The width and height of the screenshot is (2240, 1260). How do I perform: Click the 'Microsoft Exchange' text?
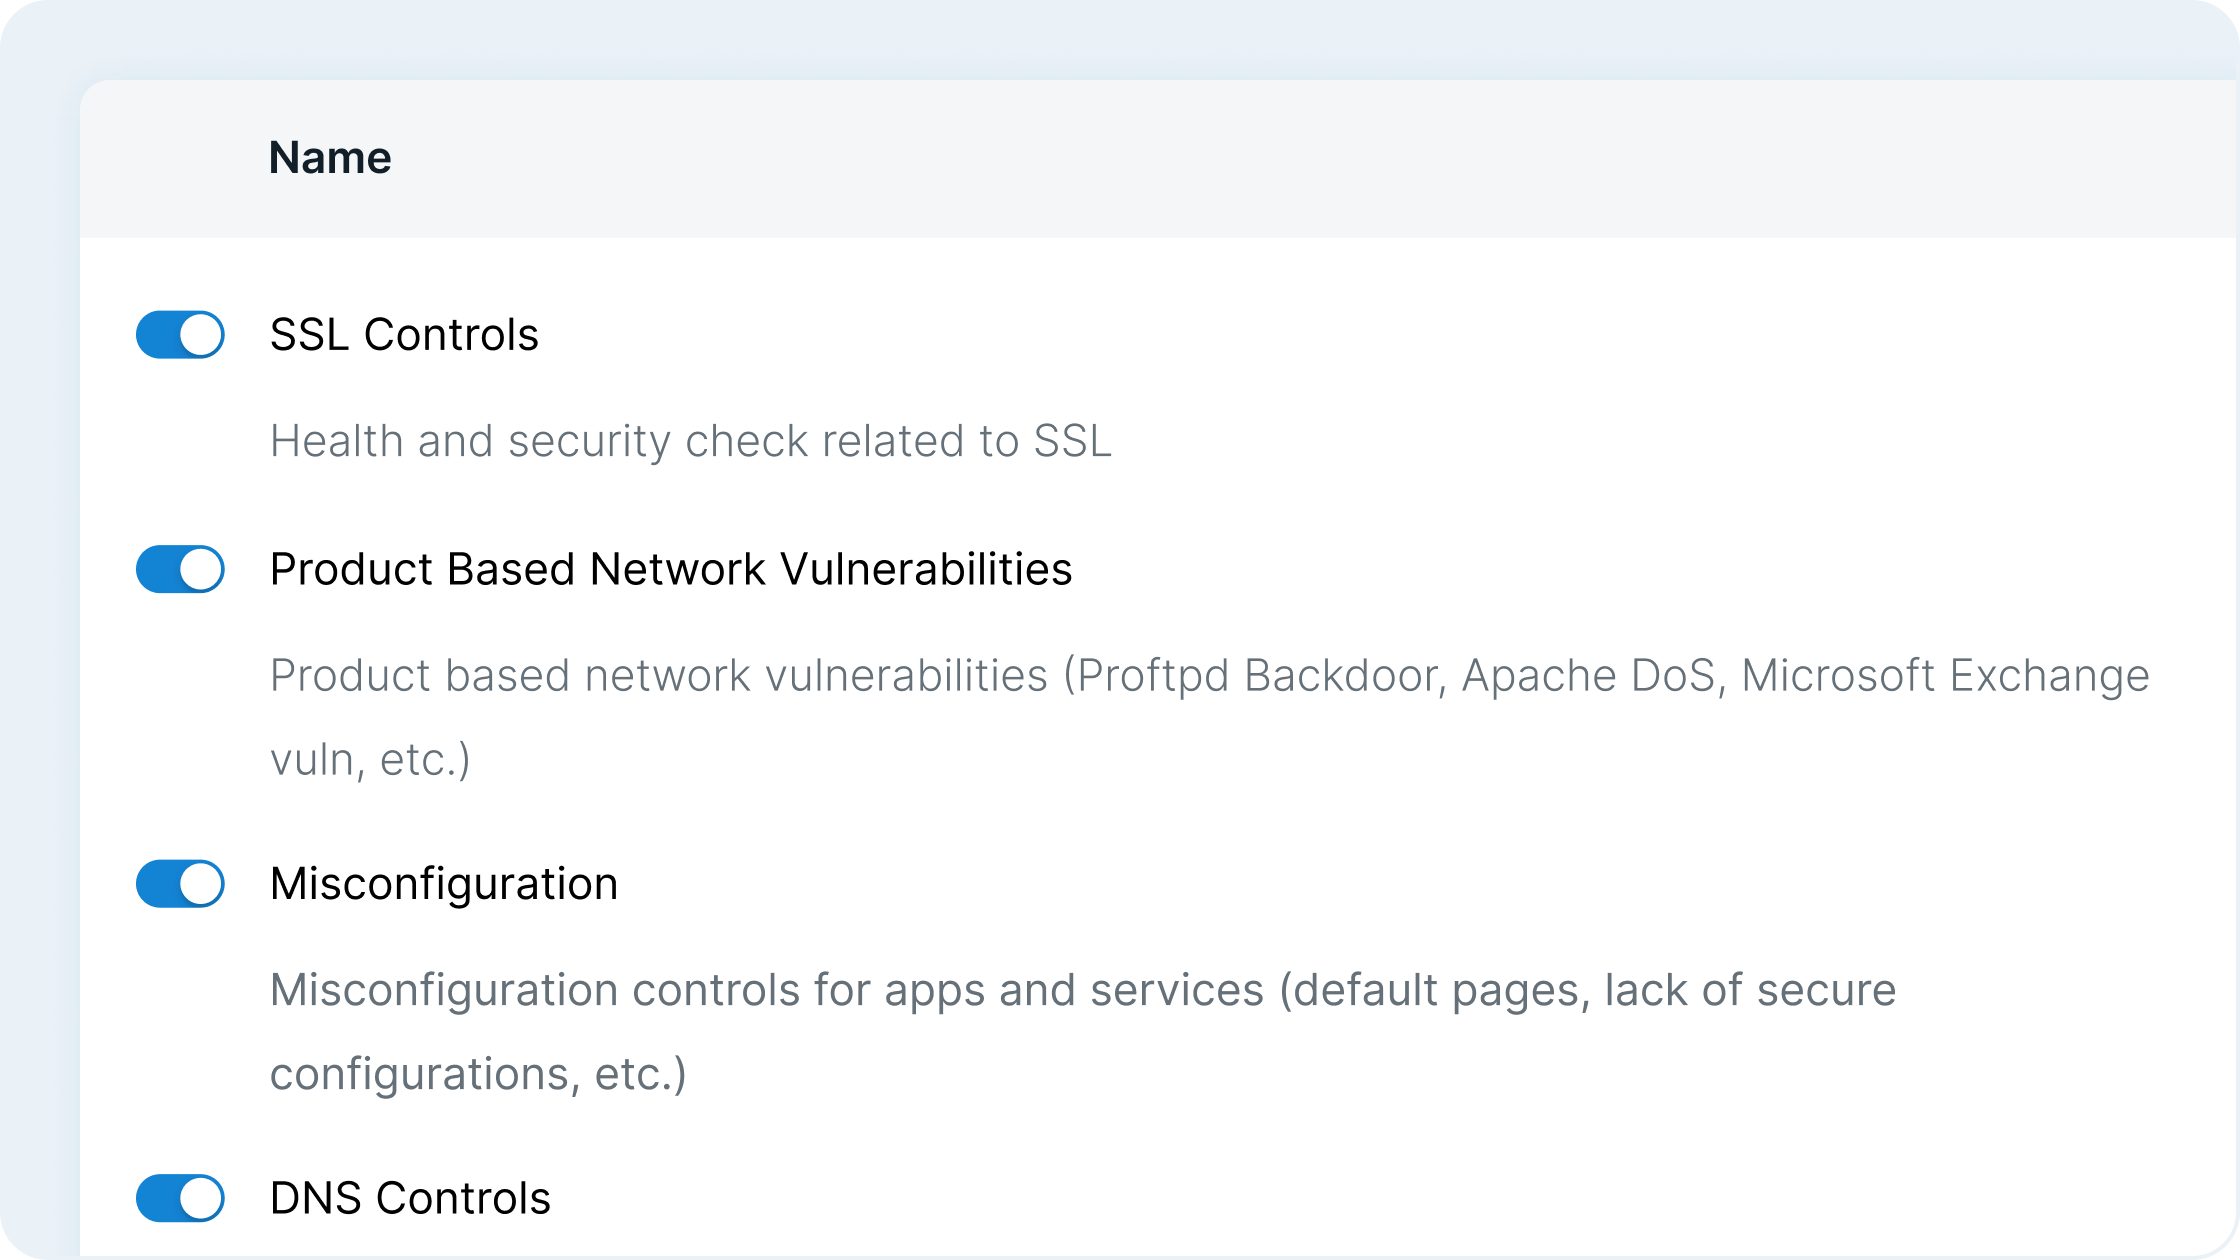(x=1945, y=676)
